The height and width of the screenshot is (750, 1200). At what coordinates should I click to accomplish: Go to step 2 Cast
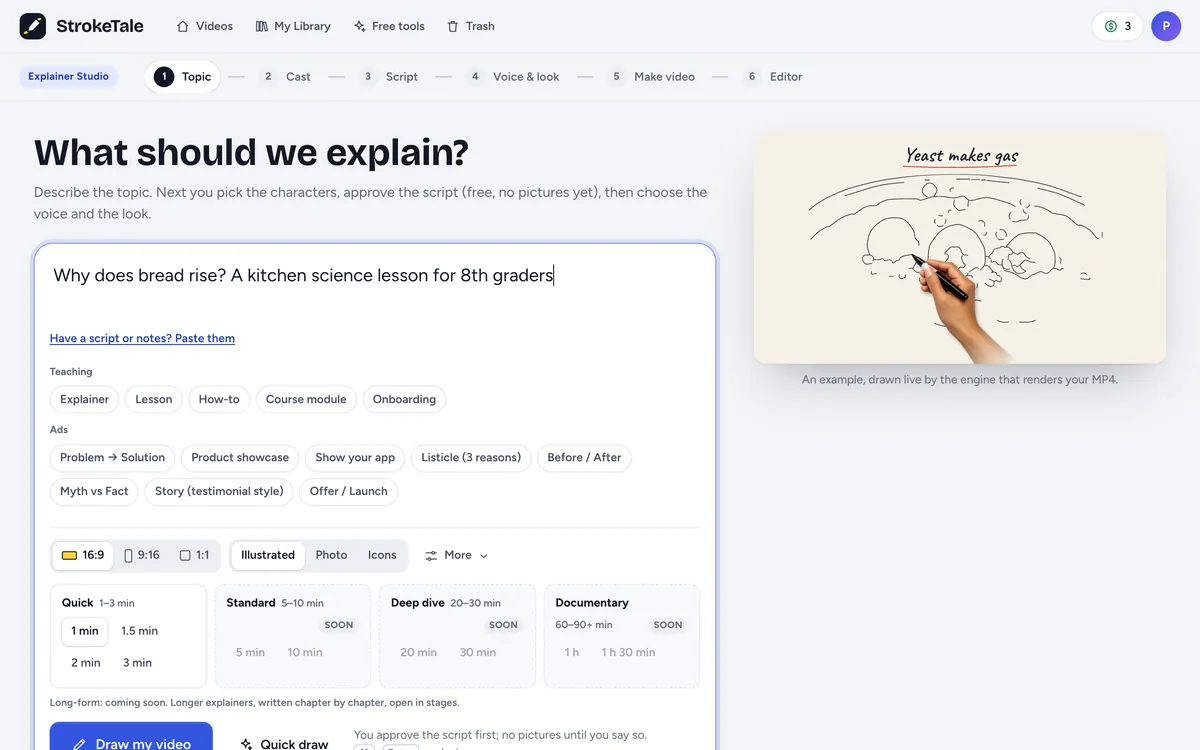pos(284,76)
